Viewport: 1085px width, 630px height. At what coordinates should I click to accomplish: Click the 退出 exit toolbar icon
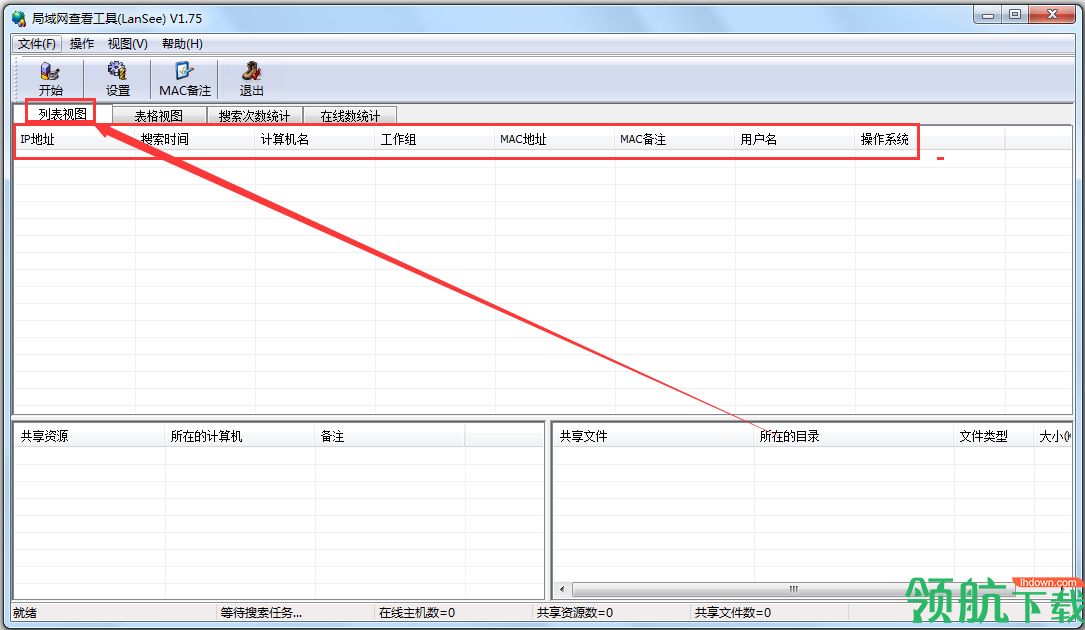pyautogui.click(x=251, y=79)
